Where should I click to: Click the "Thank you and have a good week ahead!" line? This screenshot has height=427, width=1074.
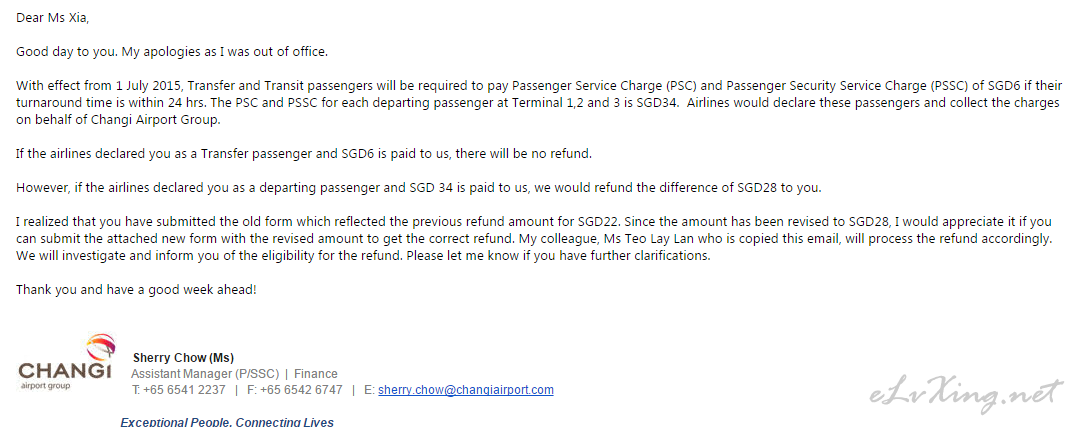136,290
